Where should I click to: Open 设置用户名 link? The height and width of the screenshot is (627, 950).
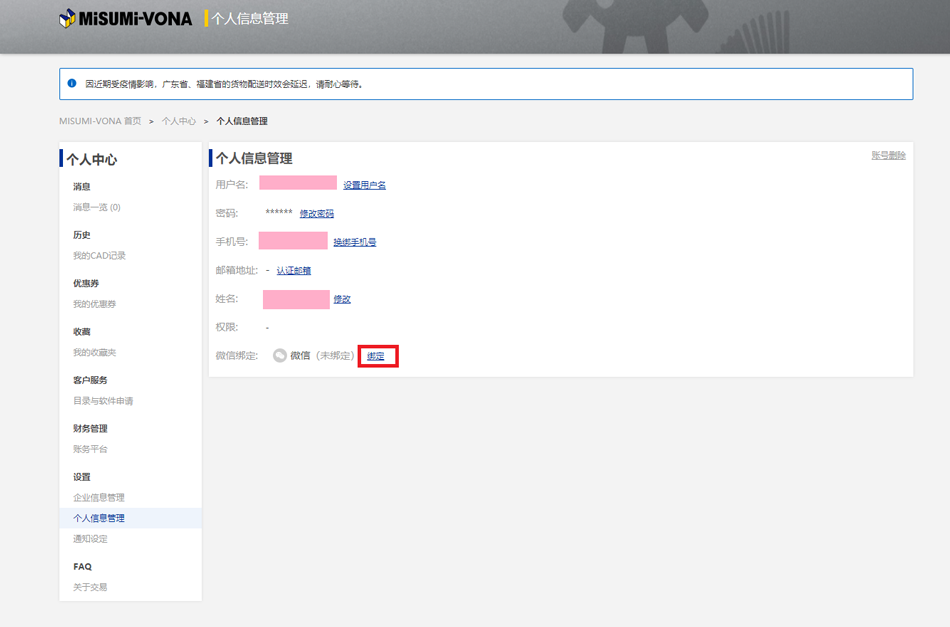(x=364, y=185)
